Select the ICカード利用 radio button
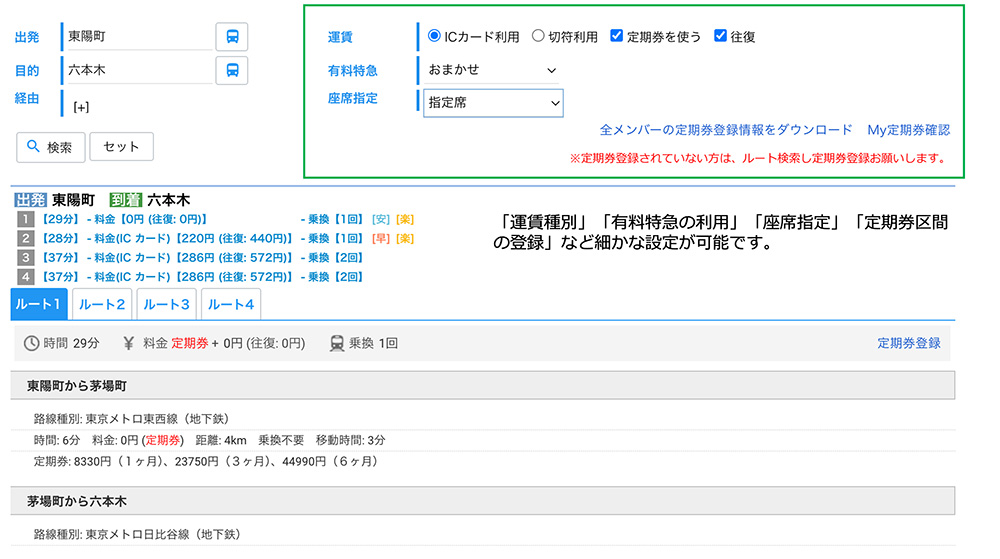The image size is (1000, 559). coord(434,36)
